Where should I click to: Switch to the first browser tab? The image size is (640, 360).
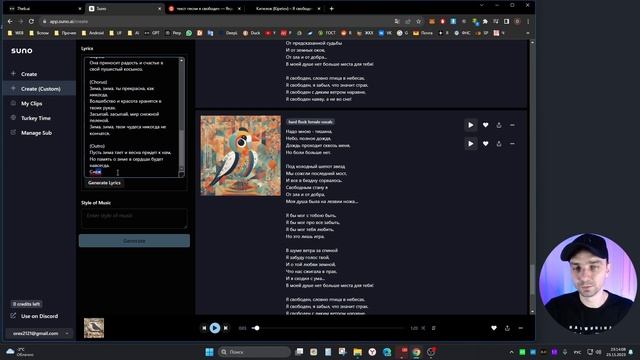44,9
